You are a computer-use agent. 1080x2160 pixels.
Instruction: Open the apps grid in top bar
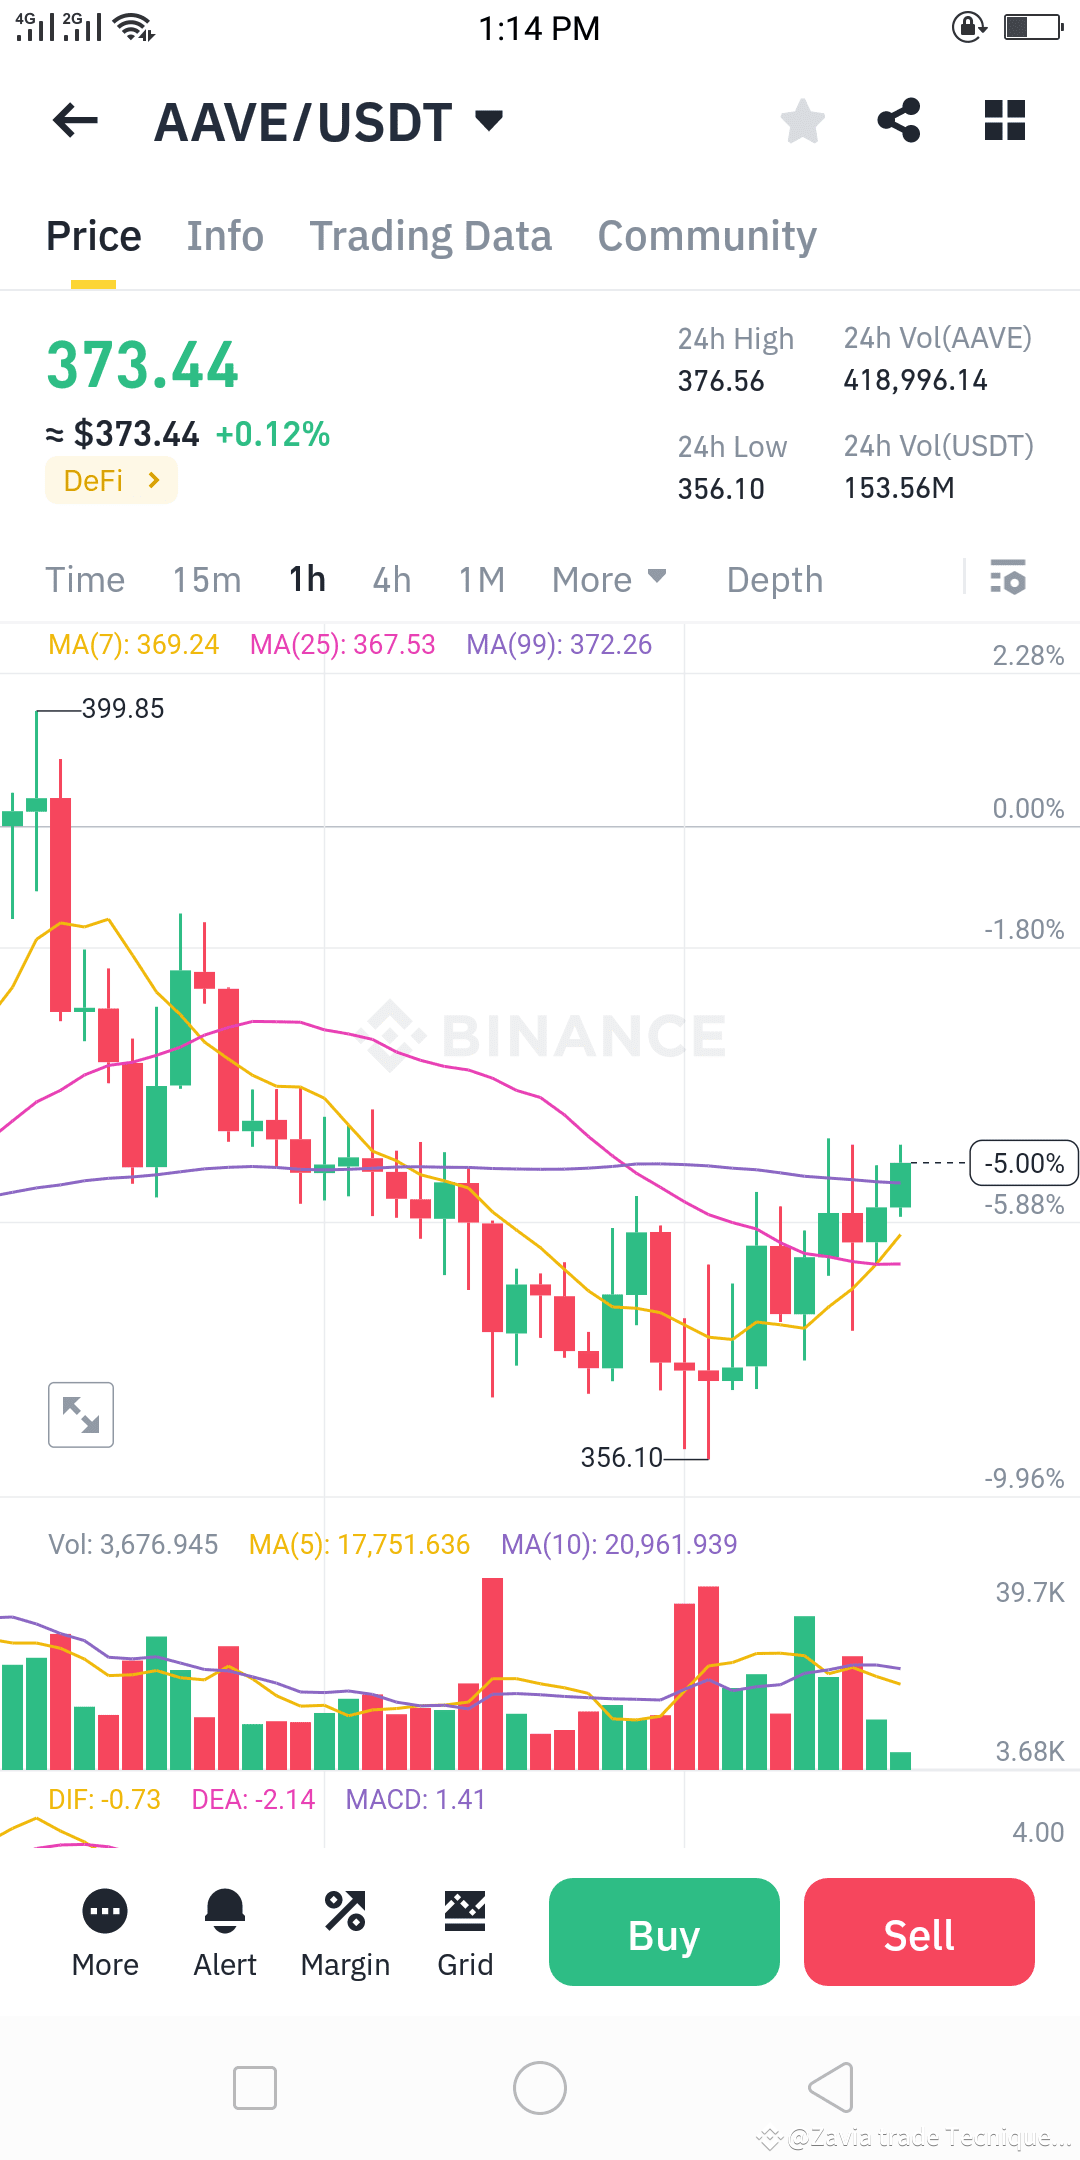1003,120
